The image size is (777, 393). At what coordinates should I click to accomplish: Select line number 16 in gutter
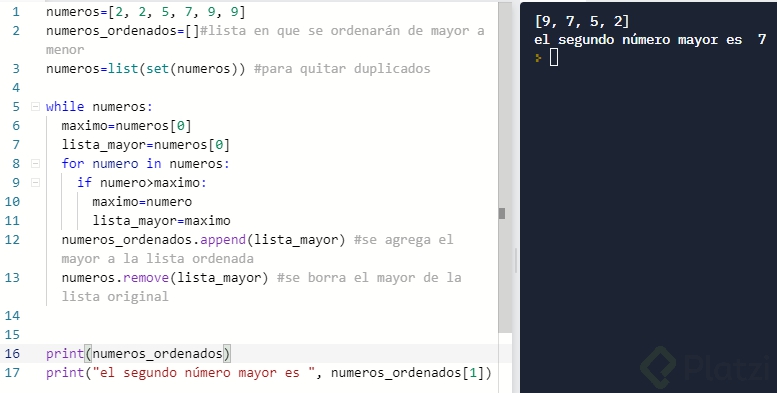[x=12, y=353]
